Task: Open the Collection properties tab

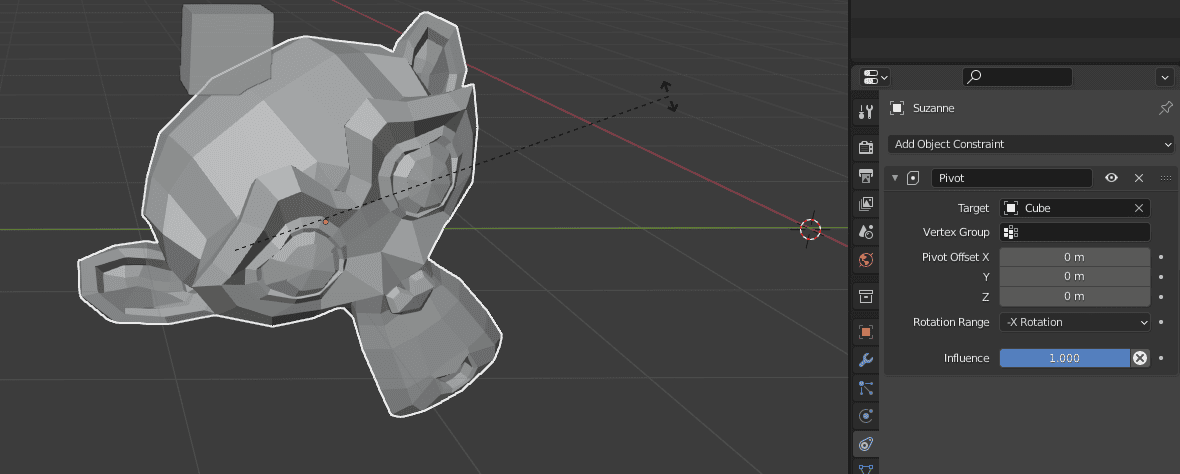Action: click(865, 296)
